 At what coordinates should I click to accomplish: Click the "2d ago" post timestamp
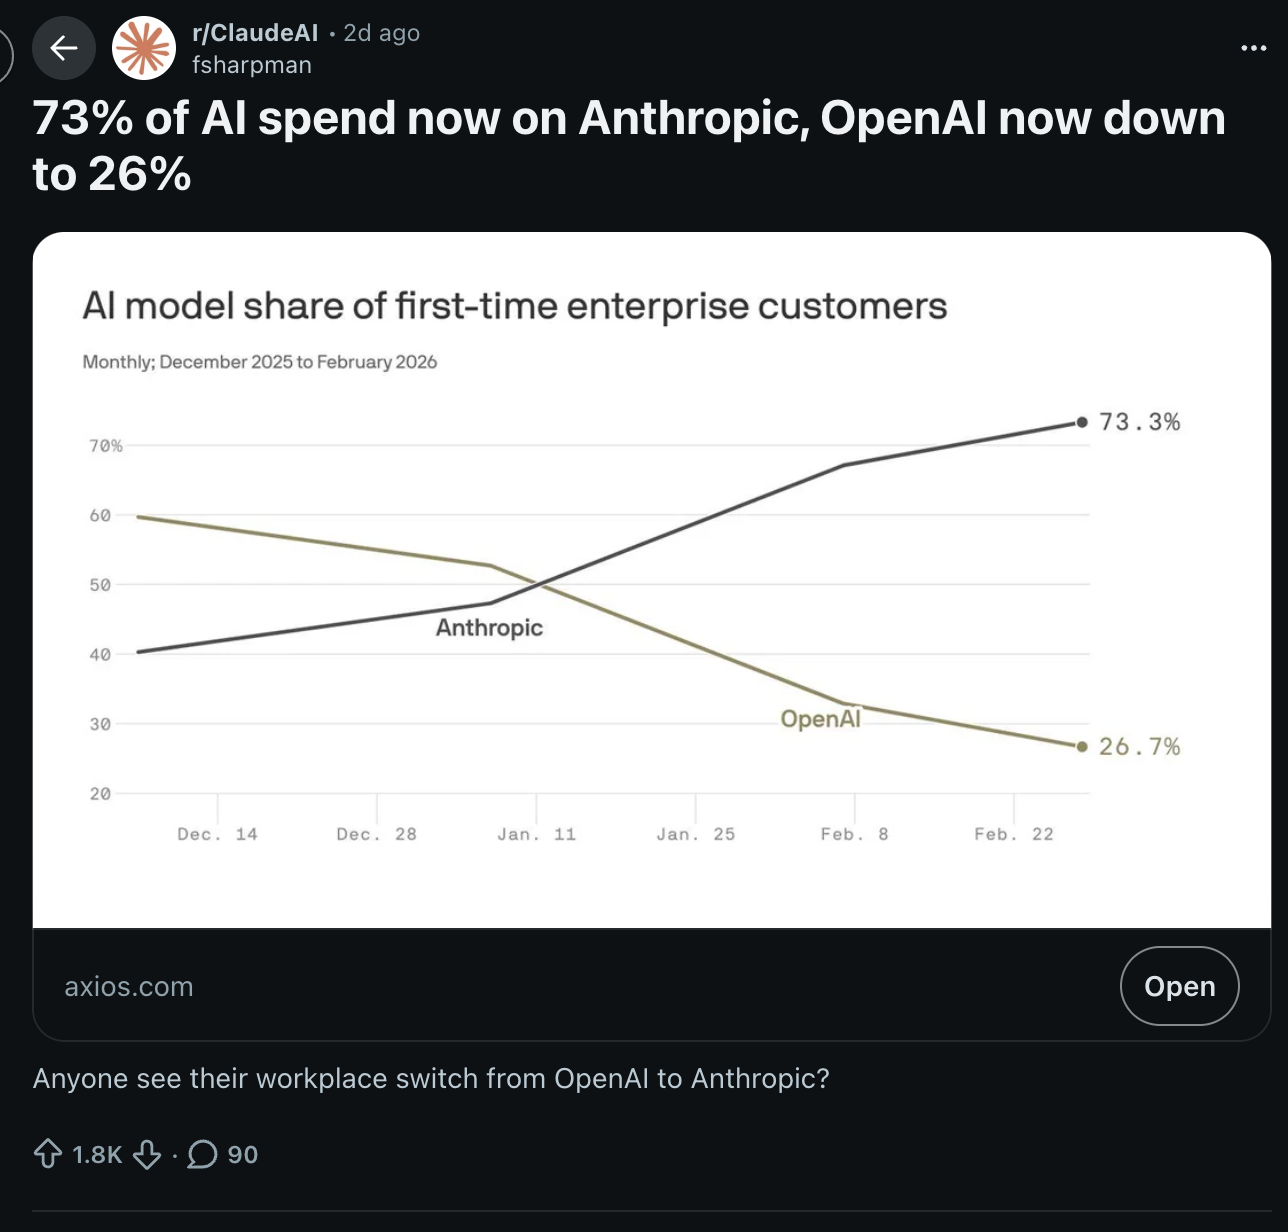click(382, 33)
